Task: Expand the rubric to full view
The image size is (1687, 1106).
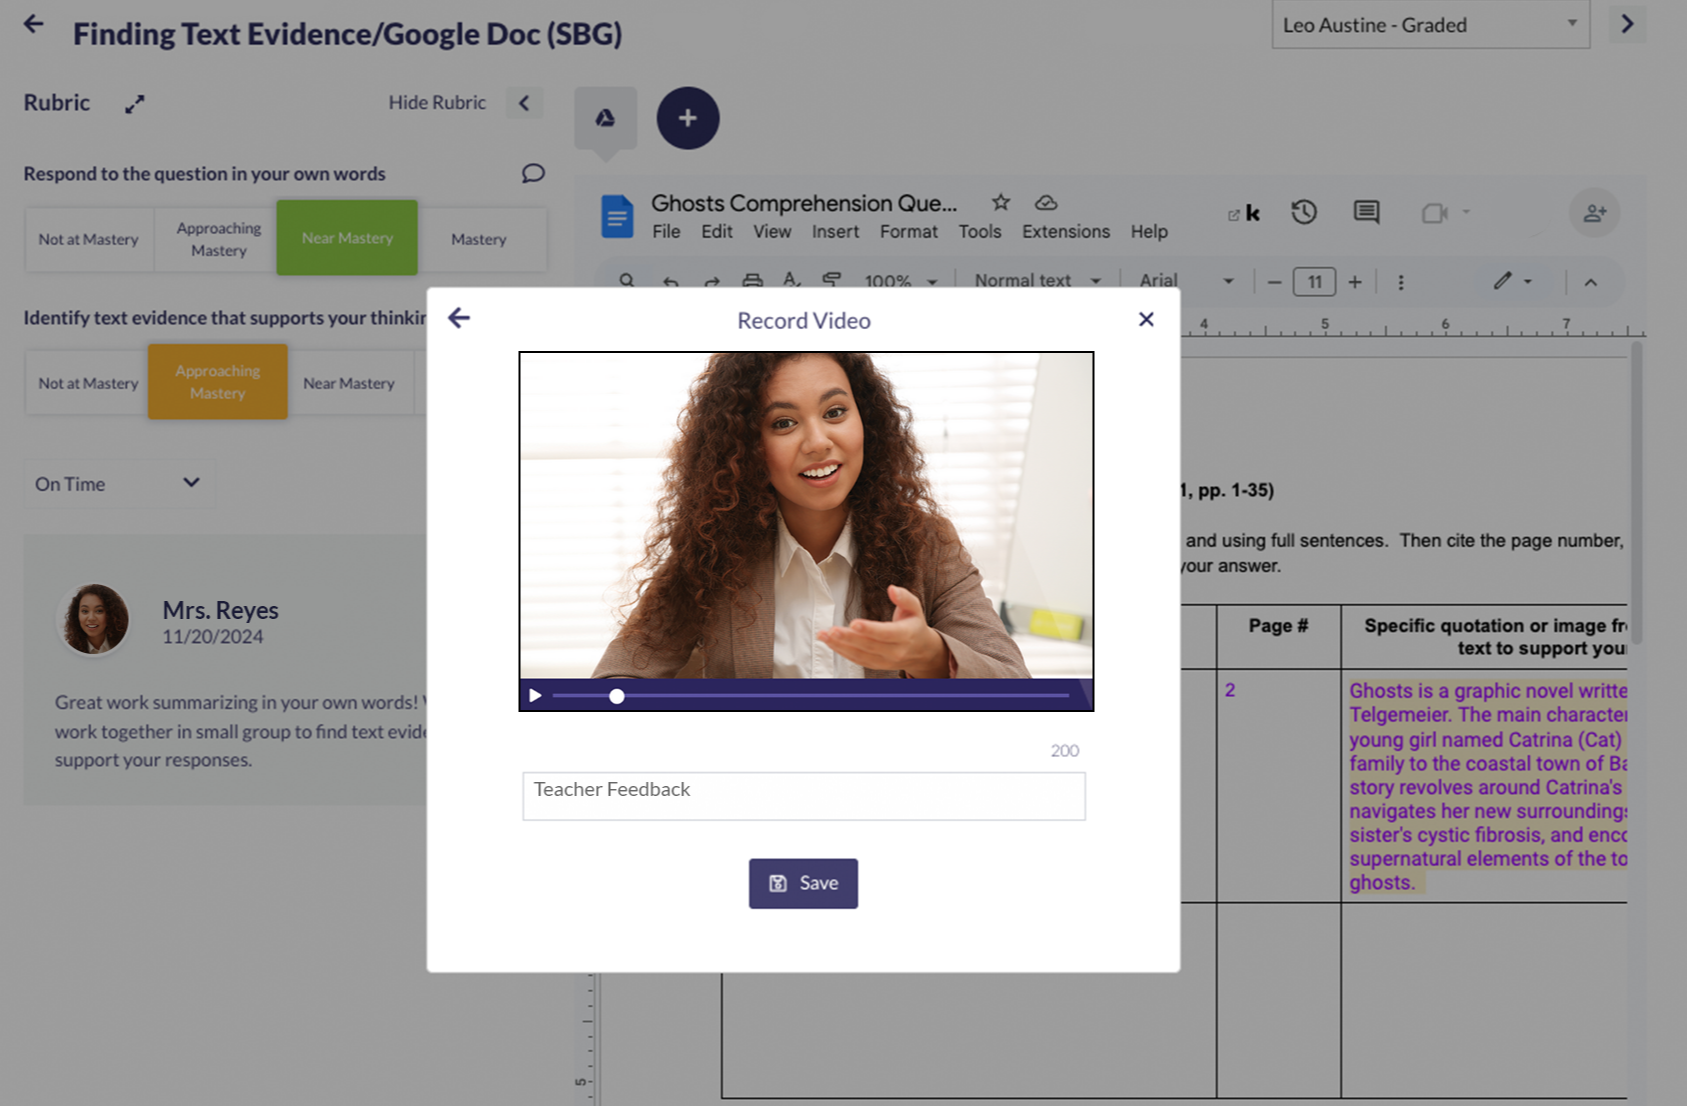Action: click(135, 104)
